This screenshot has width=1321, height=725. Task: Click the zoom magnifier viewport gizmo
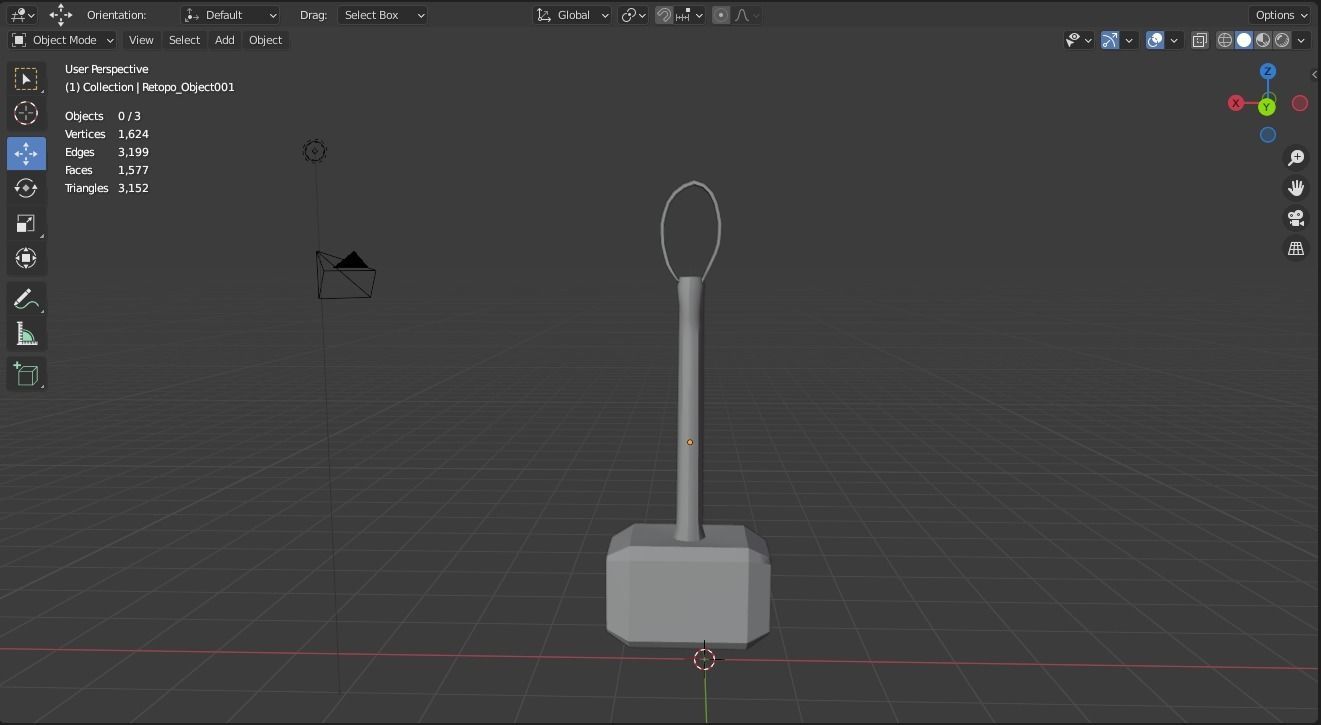1296,158
